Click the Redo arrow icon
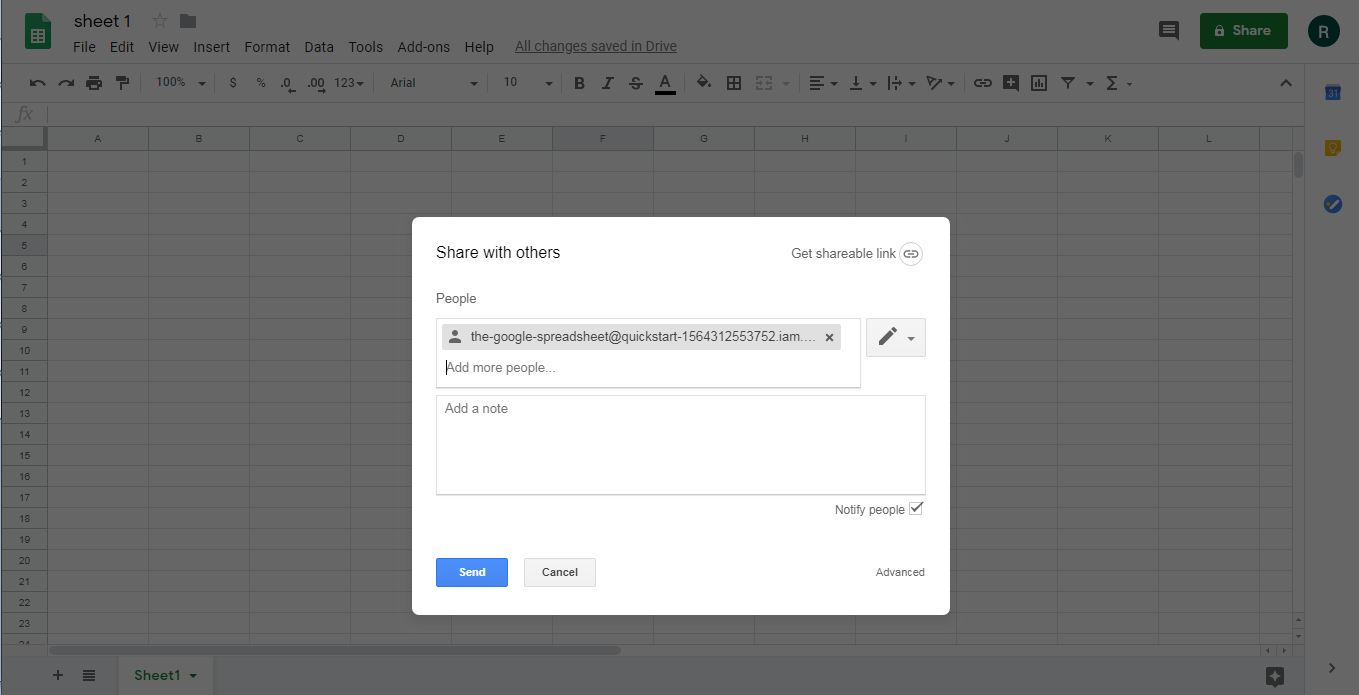 [66, 83]
